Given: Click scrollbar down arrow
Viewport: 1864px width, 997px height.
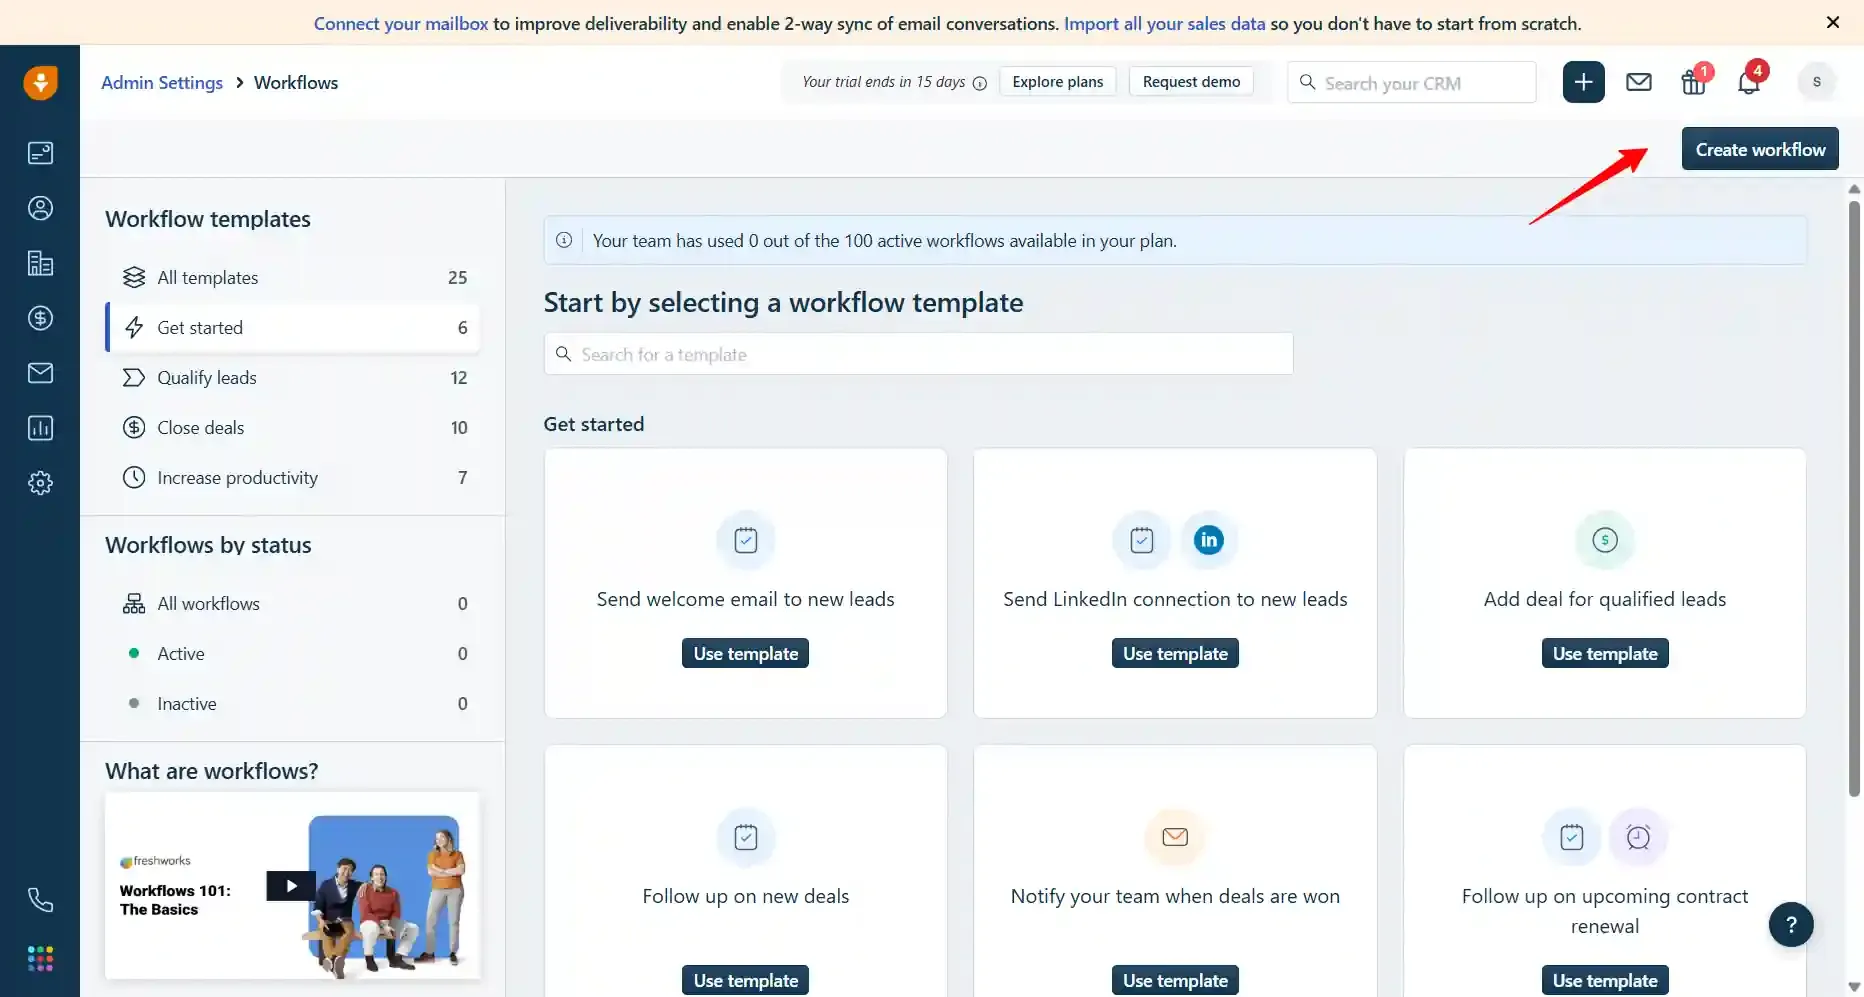Looking at the screenshot, I should 1854,987.
